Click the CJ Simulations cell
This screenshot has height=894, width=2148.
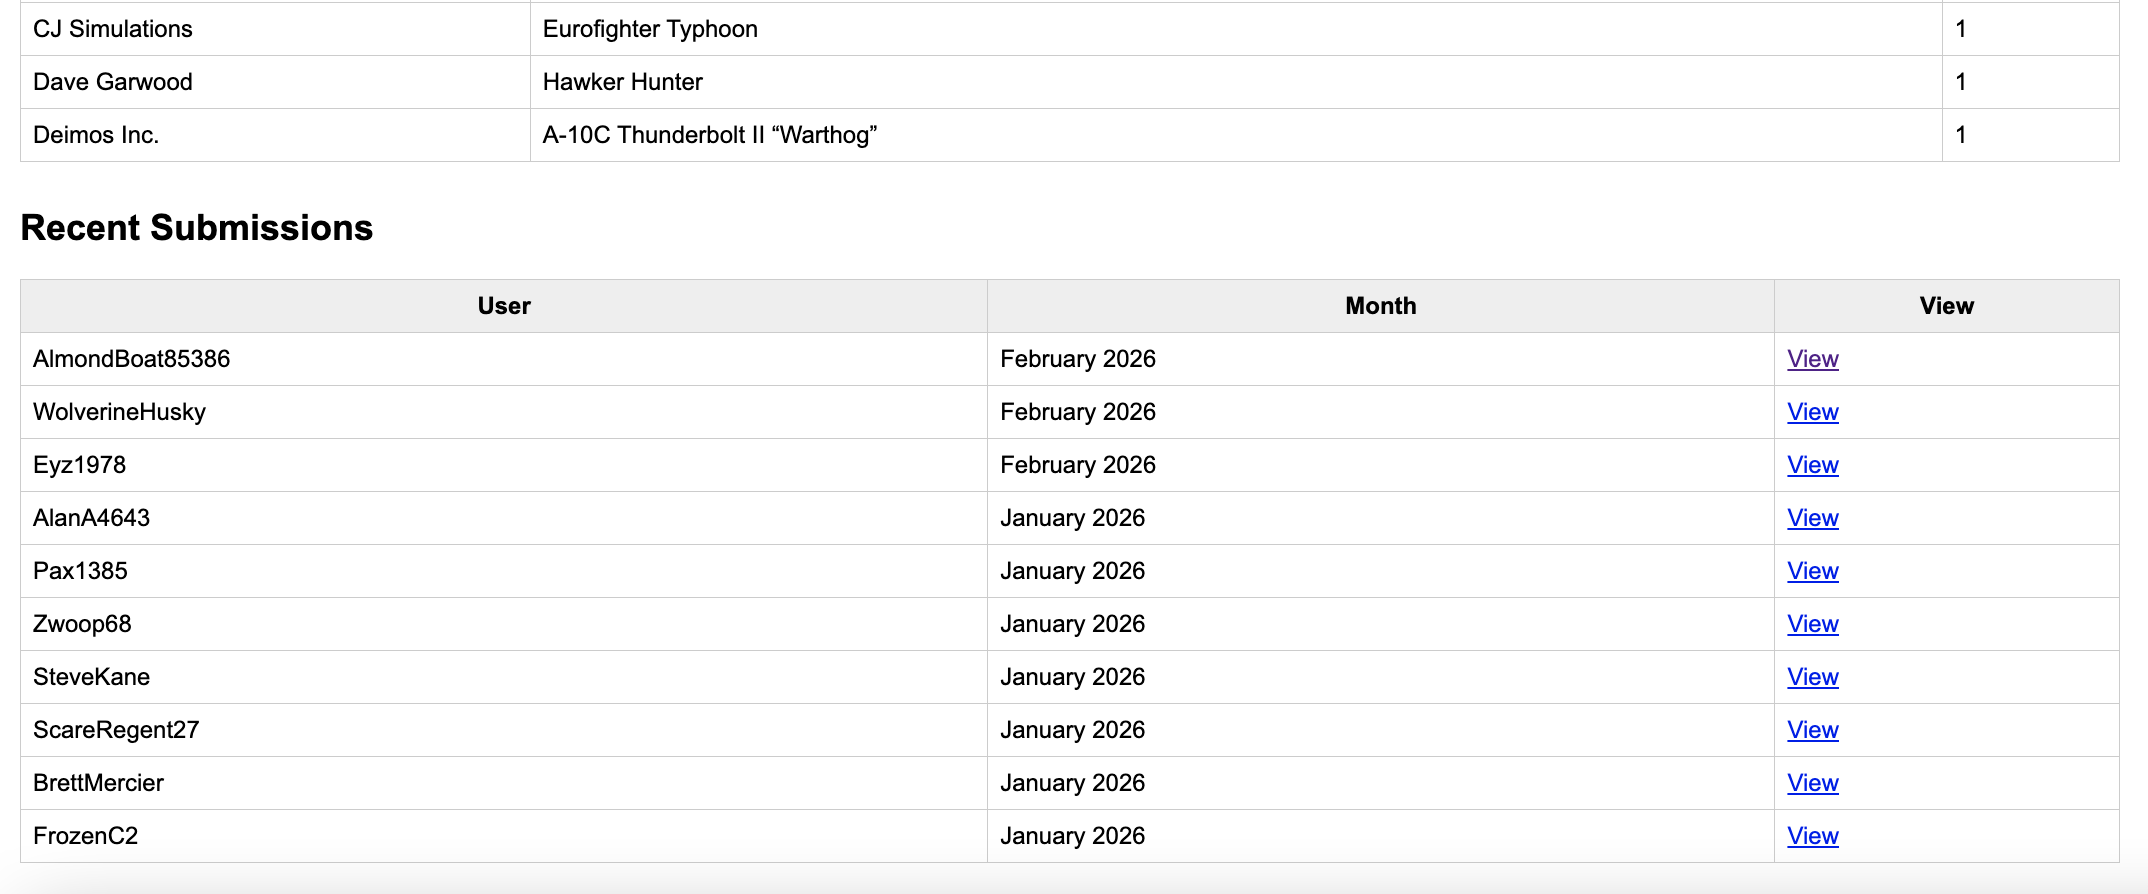tap(113, 29)
